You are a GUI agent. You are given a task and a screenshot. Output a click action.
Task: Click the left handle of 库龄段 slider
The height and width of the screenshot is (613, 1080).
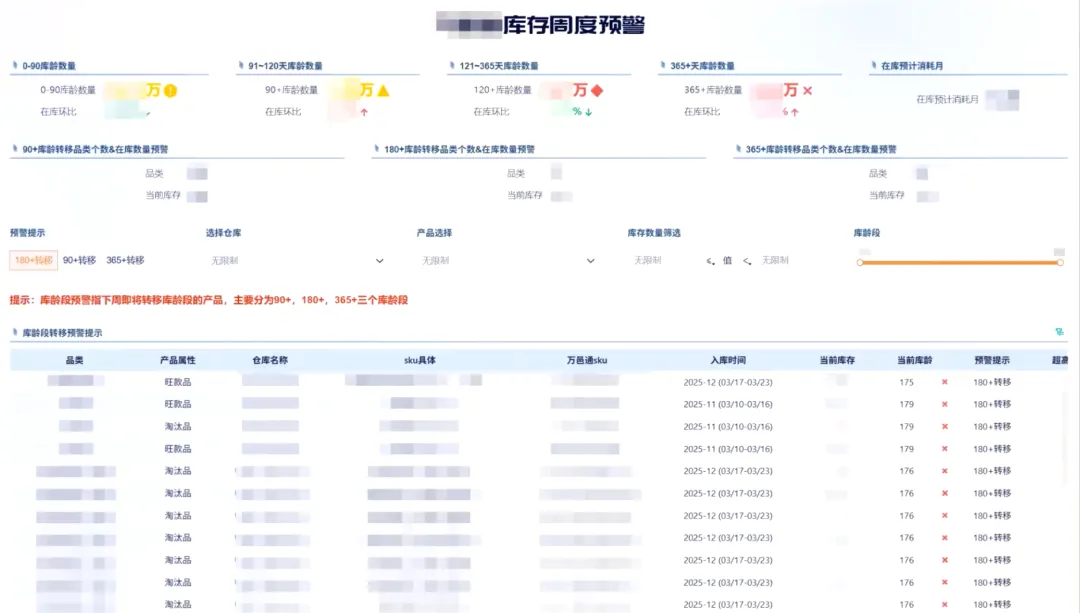(860, 263)
